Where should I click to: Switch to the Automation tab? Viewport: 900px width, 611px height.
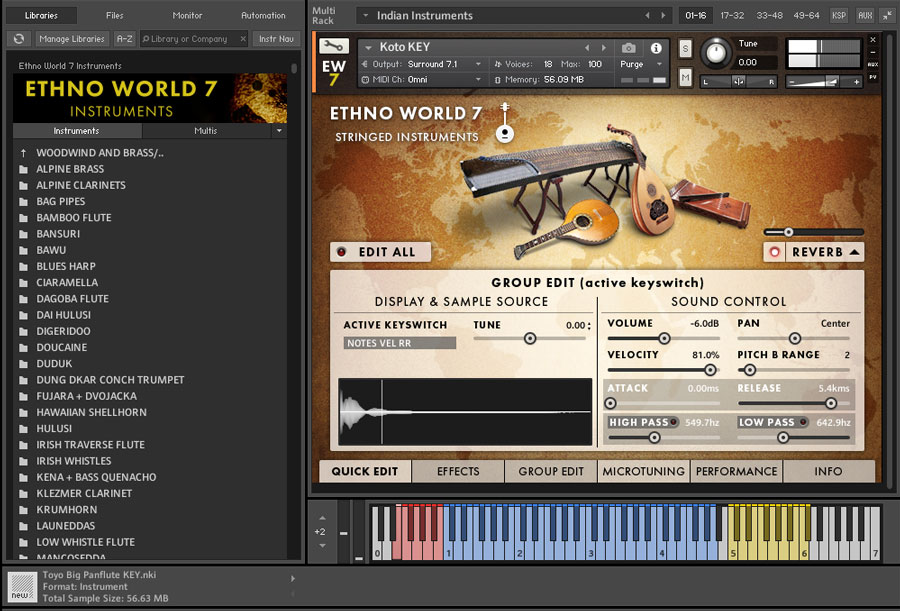tap(263, 16)
